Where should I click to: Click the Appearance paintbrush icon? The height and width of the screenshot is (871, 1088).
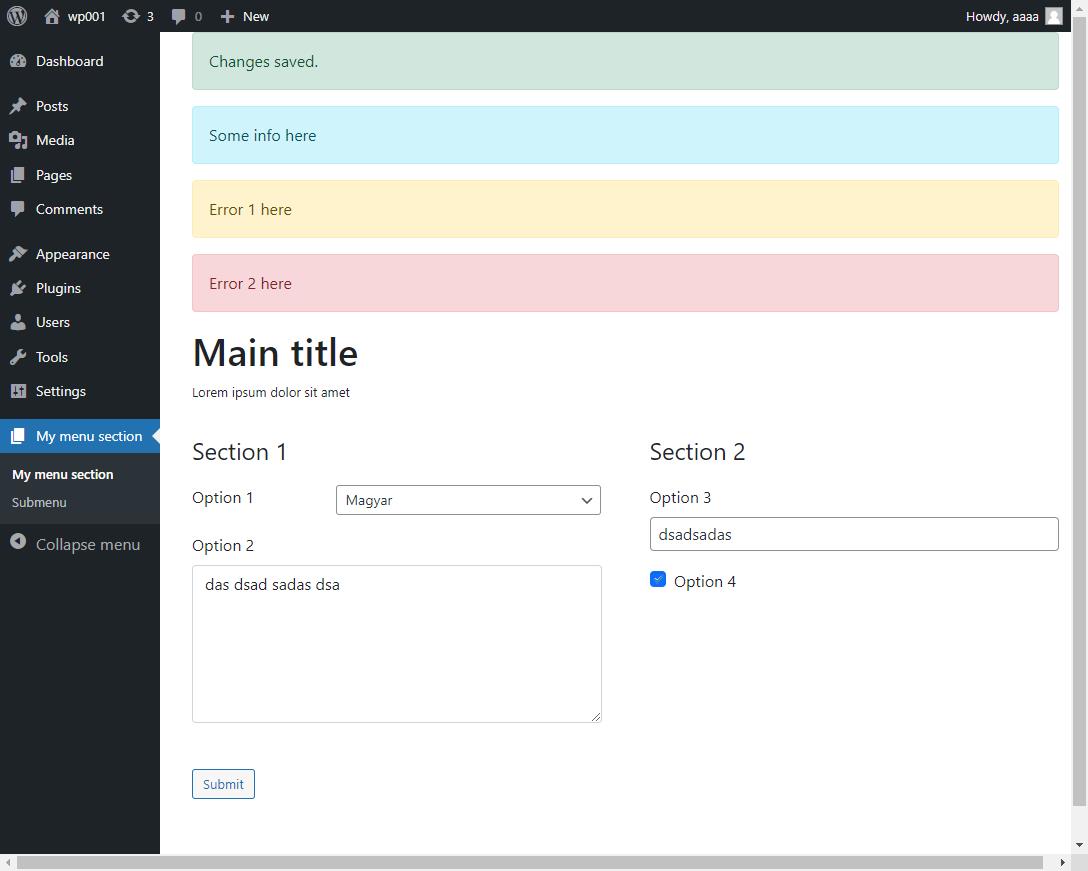point(18,254)
